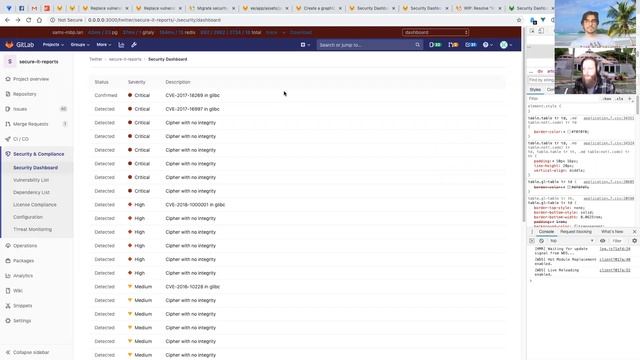This screenshot has height=360, width=640.
Task: Click Download link in the performance bar
Action: click(300, 32)
